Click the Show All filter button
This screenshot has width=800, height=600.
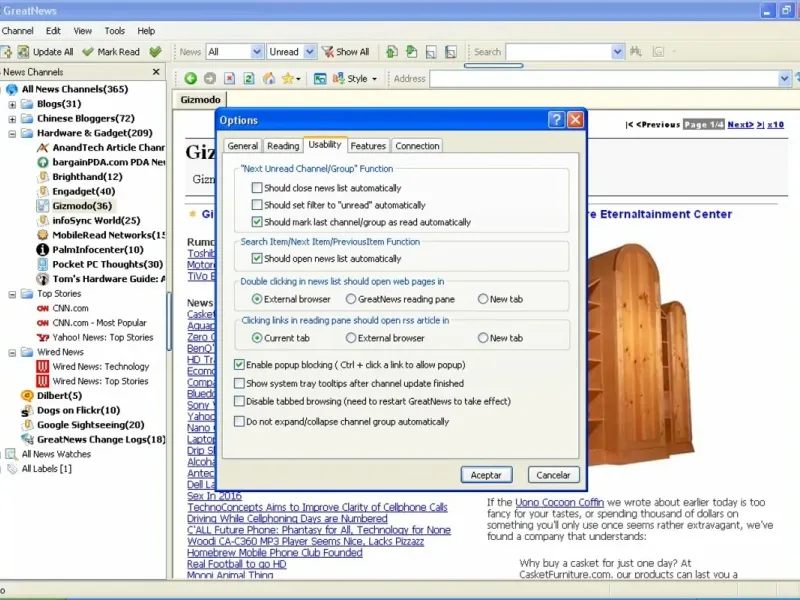point(345,52)
